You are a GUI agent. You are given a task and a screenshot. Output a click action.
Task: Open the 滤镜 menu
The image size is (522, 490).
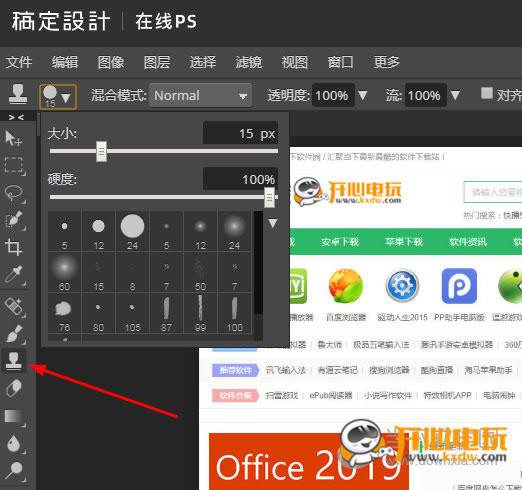[249, 62]
